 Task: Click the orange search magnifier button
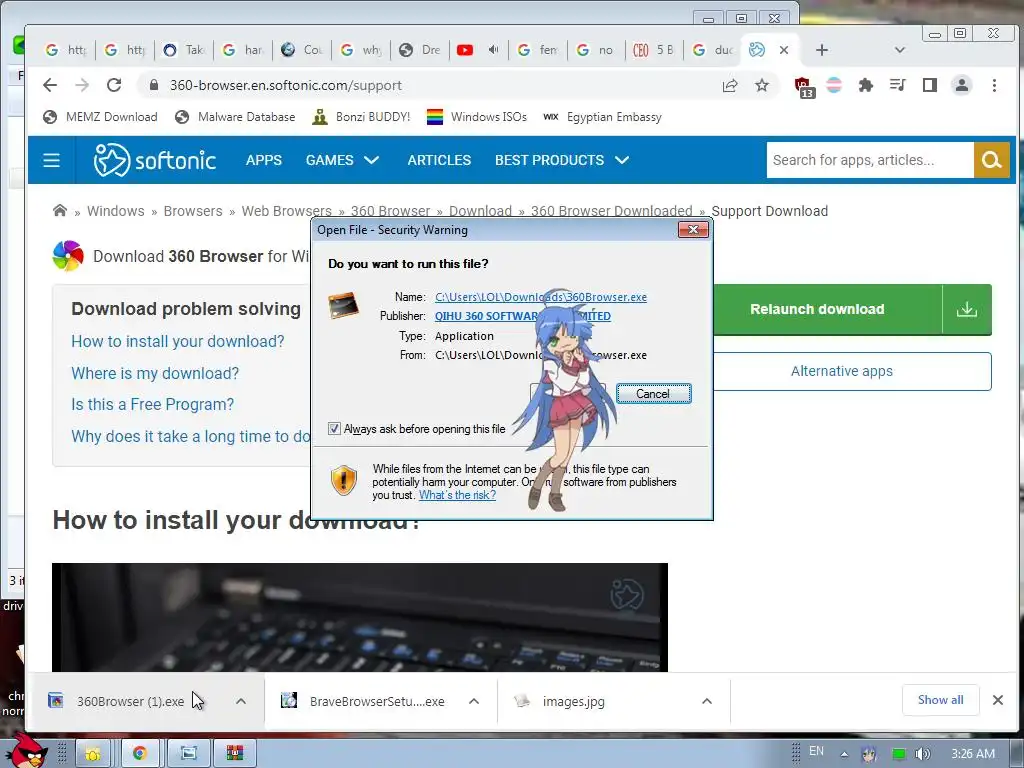tap(991, 160)
